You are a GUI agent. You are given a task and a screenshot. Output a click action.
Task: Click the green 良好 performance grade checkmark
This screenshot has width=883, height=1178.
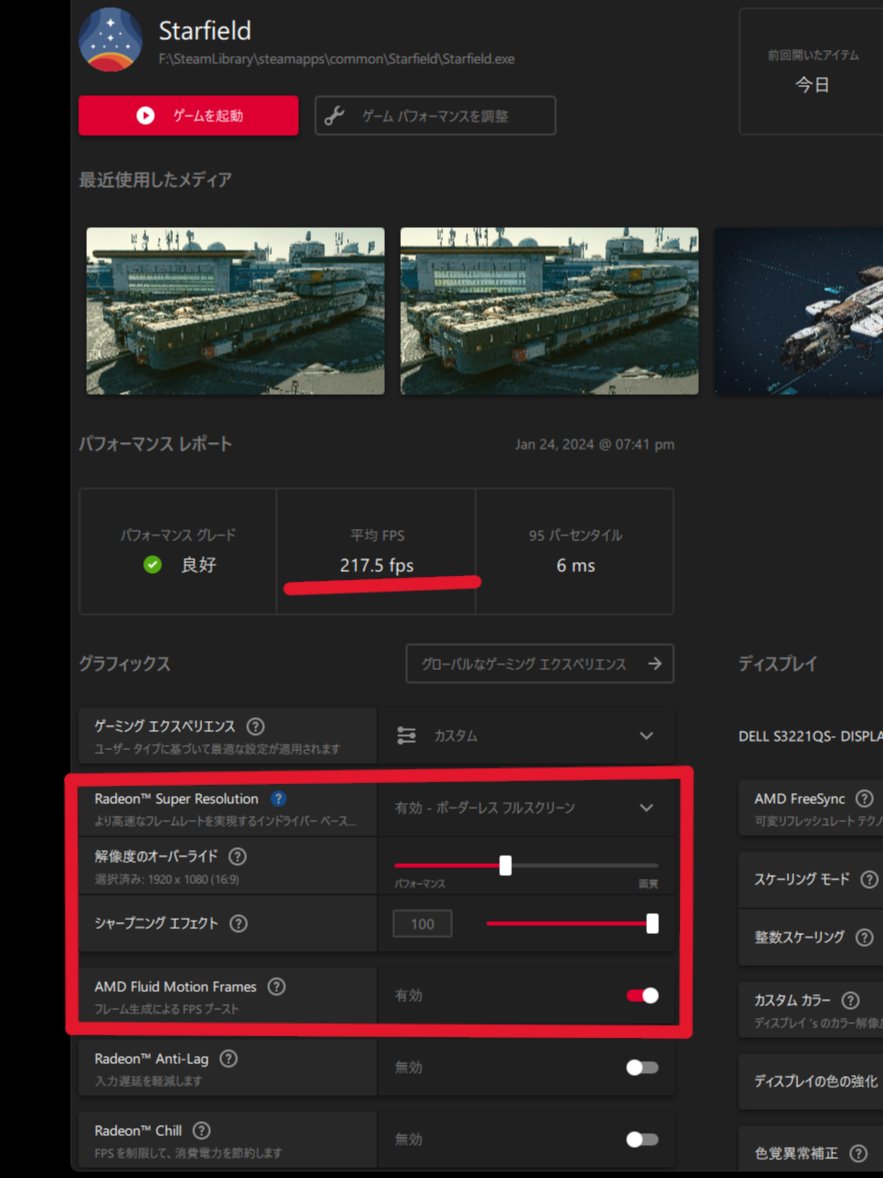click(153, 564)
